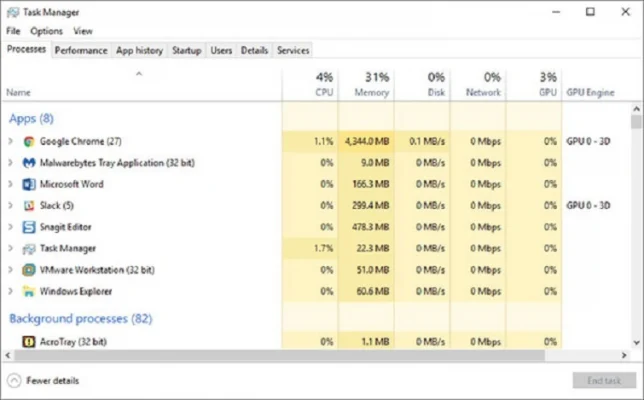Select the VMware Workstation icon

pos(30,269)
